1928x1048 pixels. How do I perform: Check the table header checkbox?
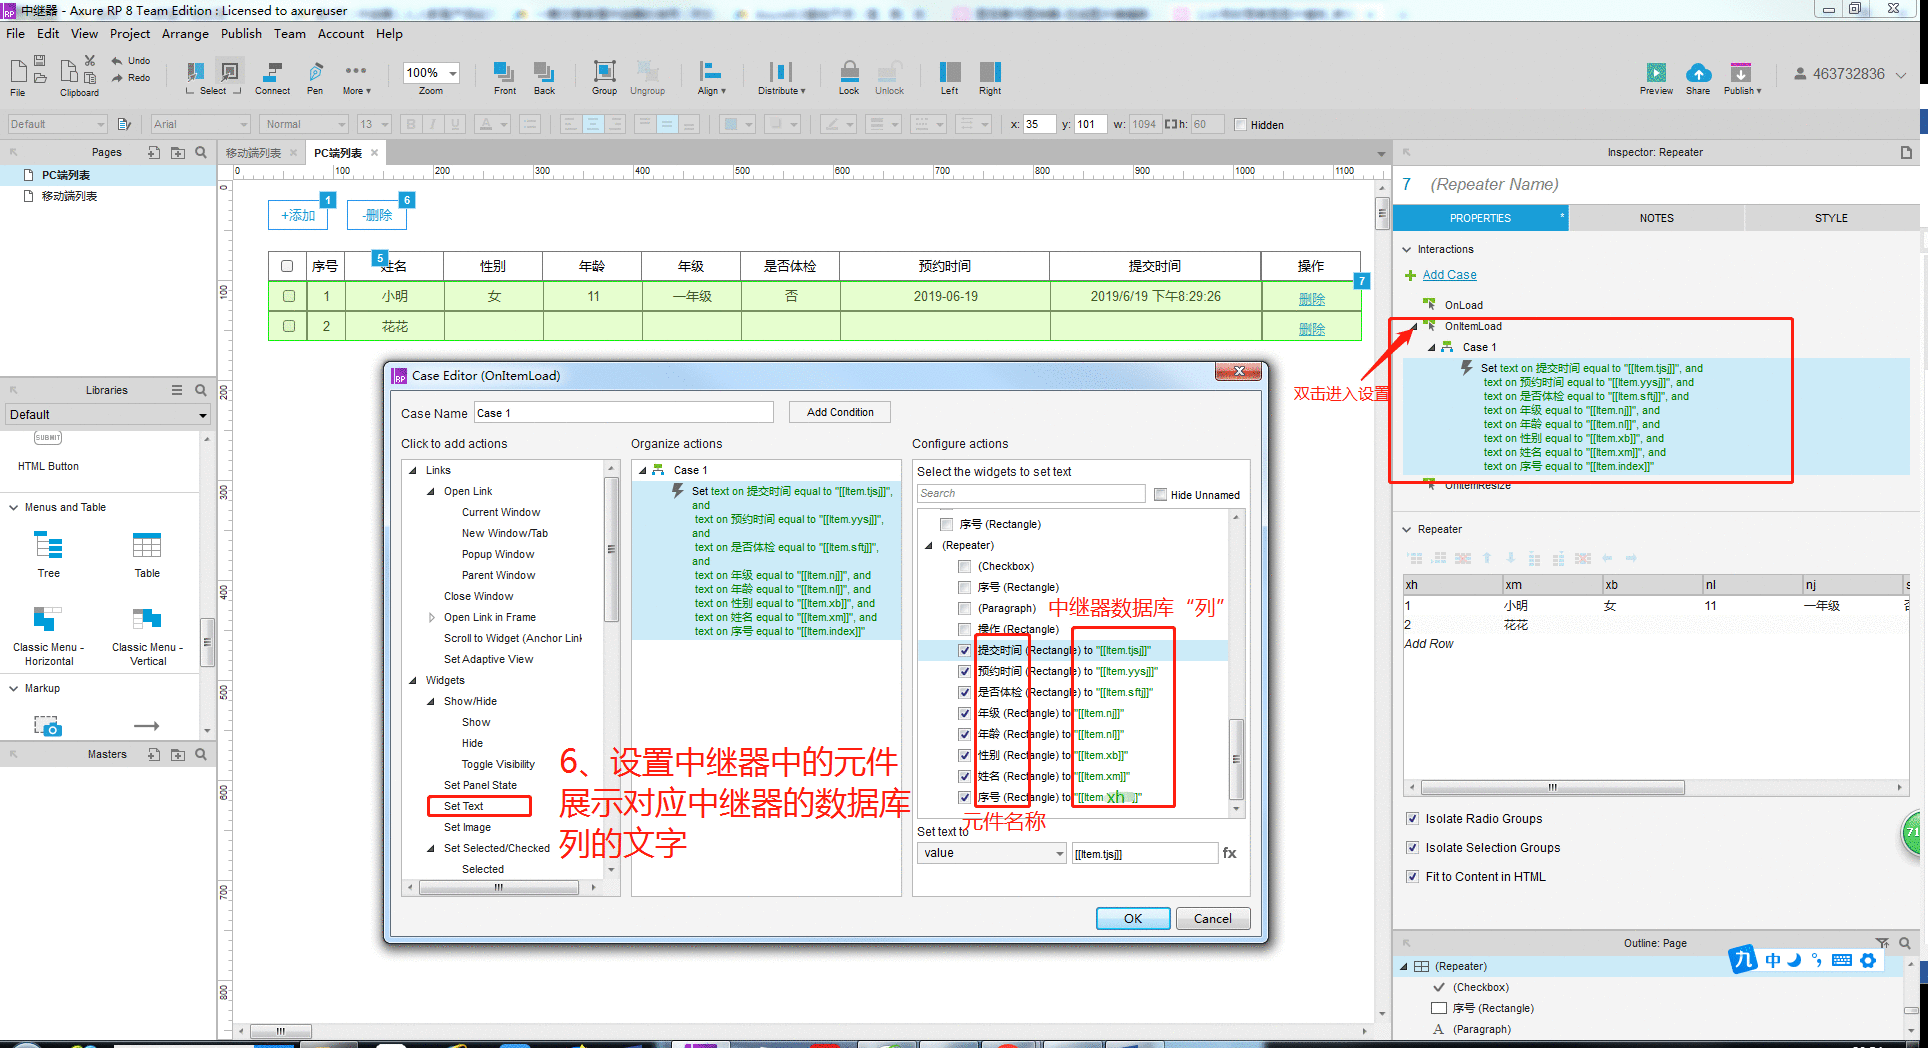click(287, 266)
